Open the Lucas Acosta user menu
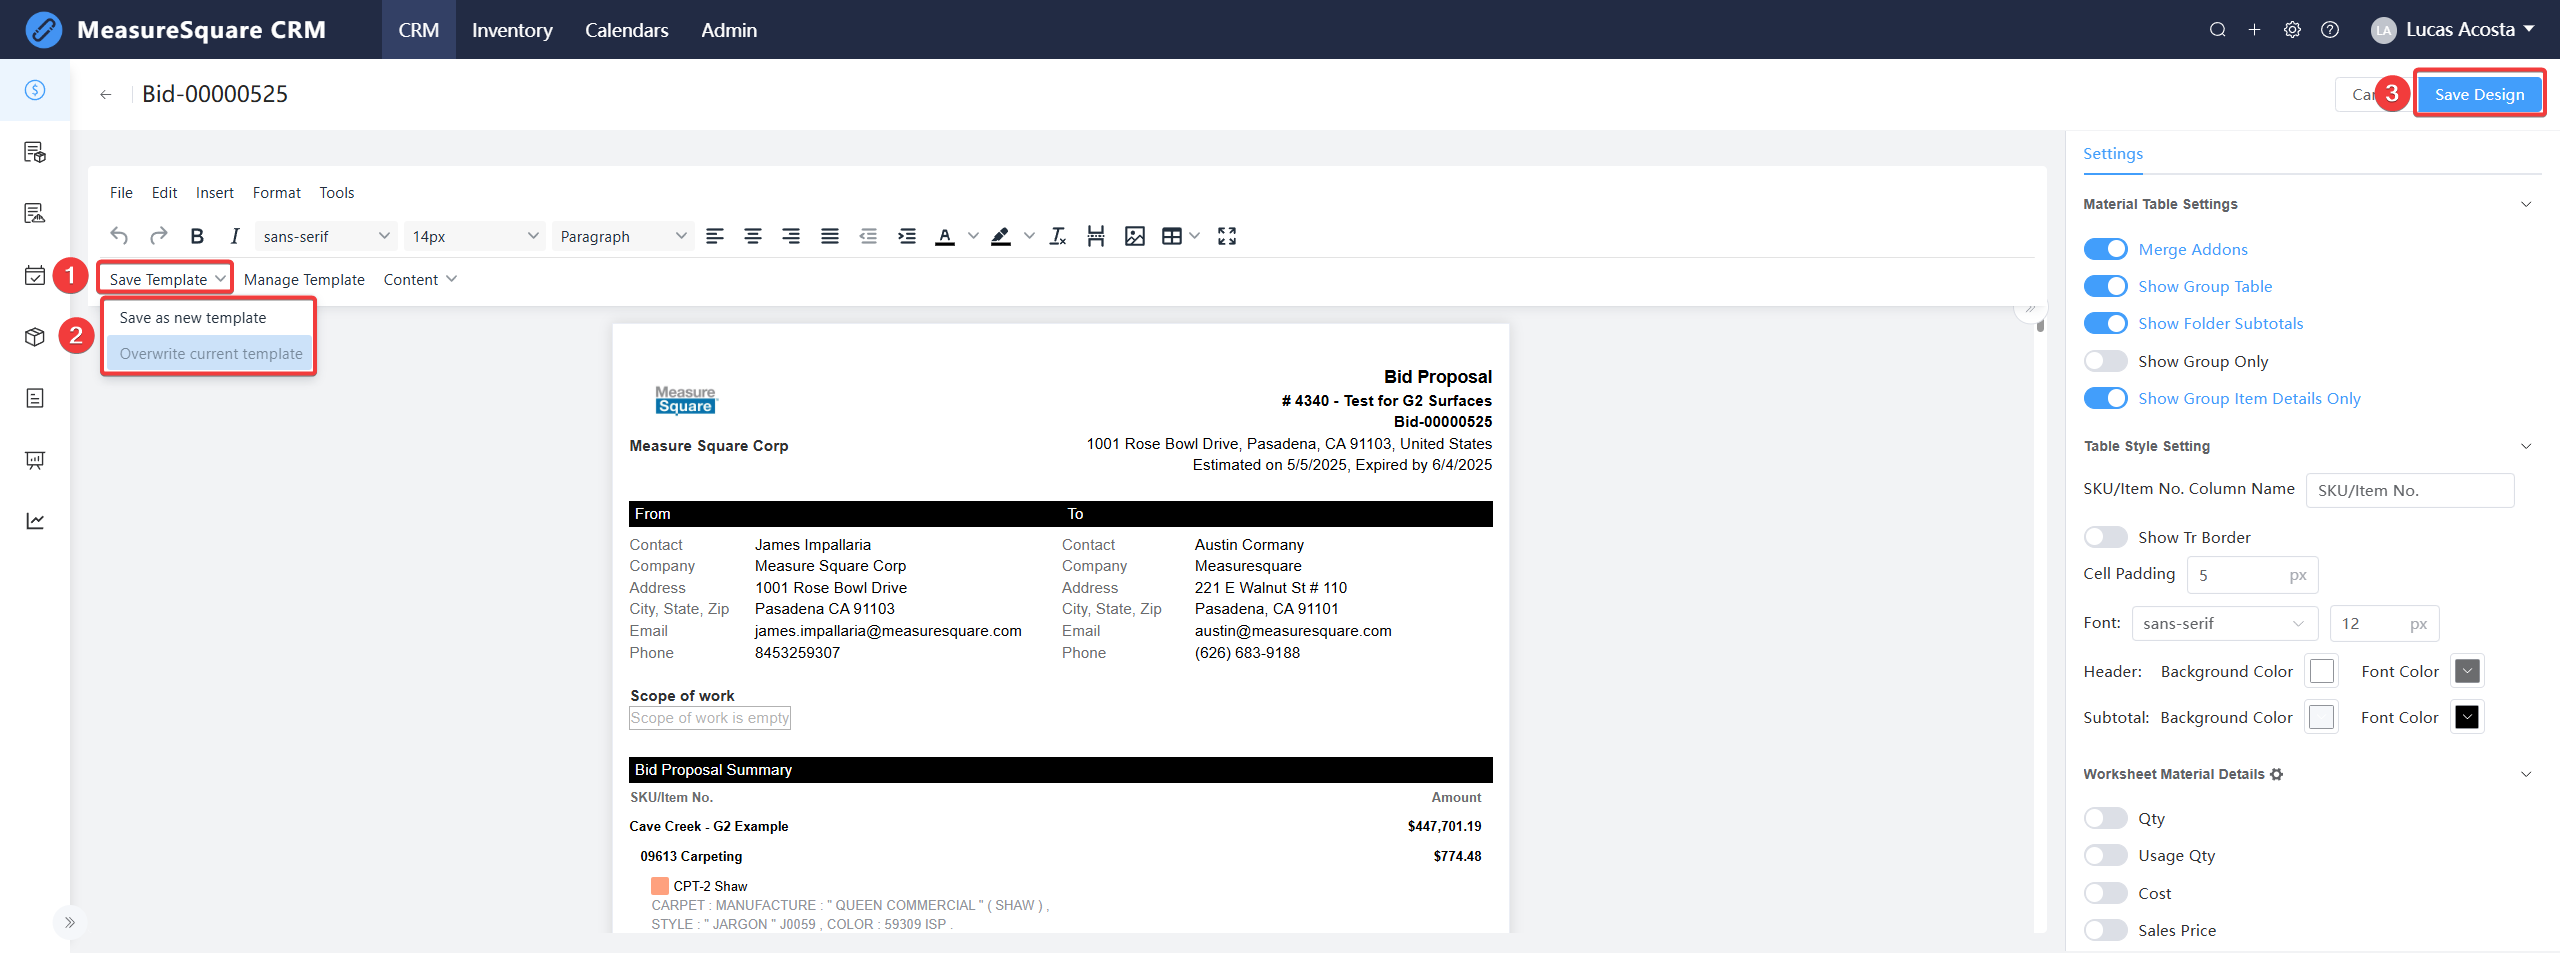 coord(2453,30)
